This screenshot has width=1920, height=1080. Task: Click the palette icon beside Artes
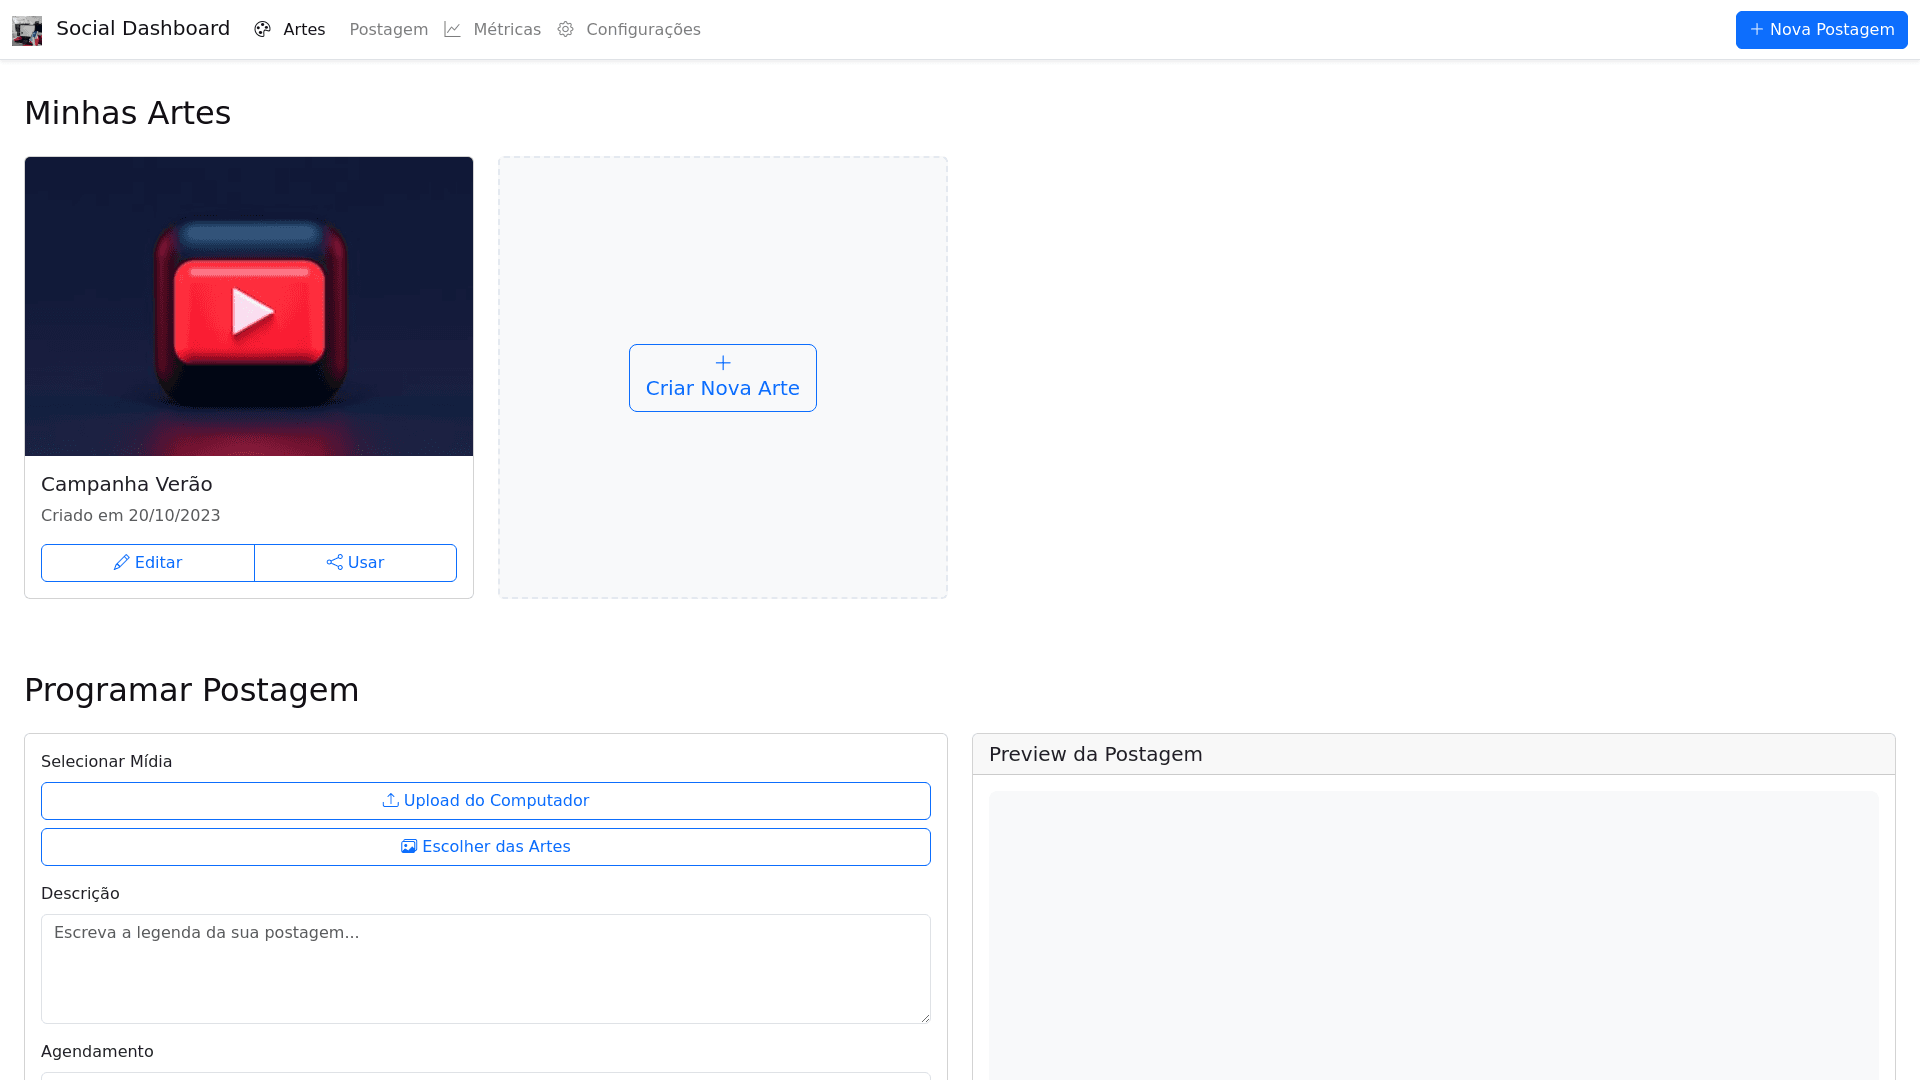point(262,30)
